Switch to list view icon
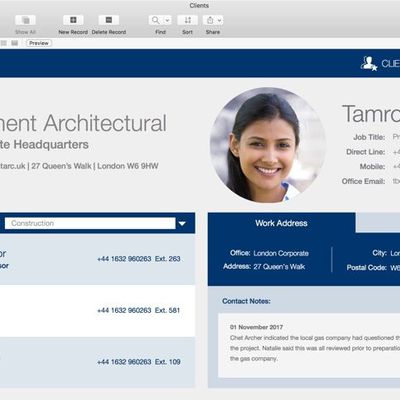This screenshot has width=400, height=400. 4,43
